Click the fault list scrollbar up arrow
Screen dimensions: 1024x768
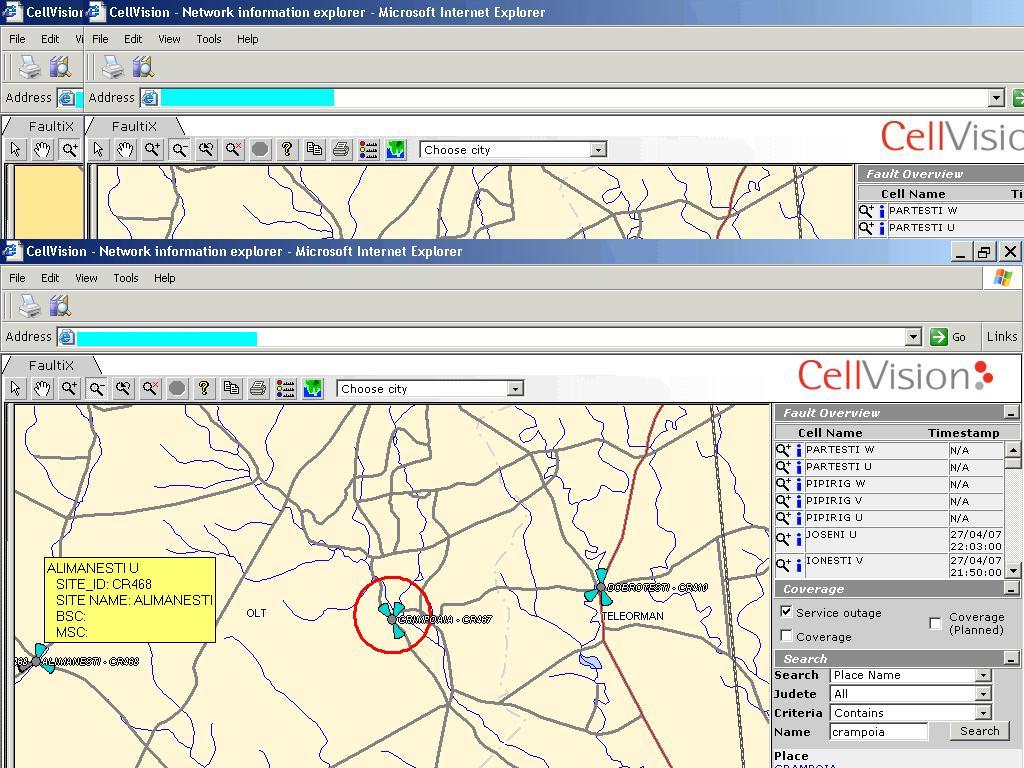[x=1013, y=450]
